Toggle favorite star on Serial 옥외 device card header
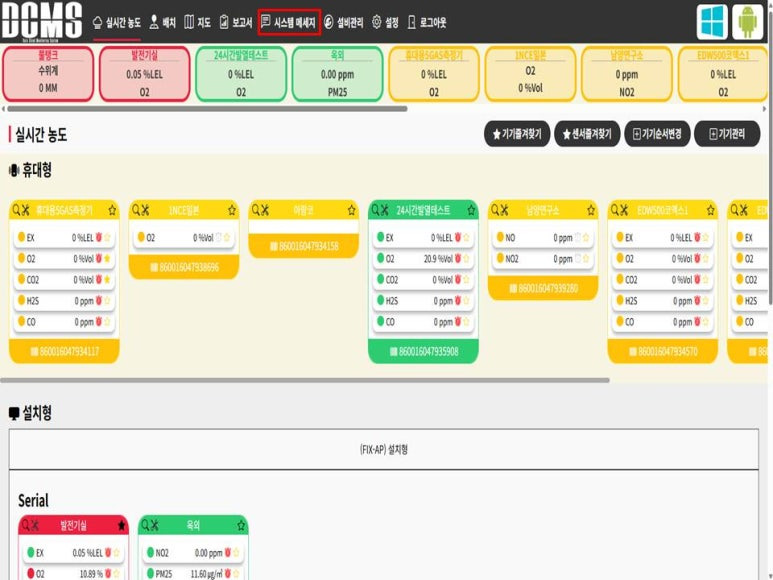This screenshot has width=773, height=580. click(x=241, y=526)
